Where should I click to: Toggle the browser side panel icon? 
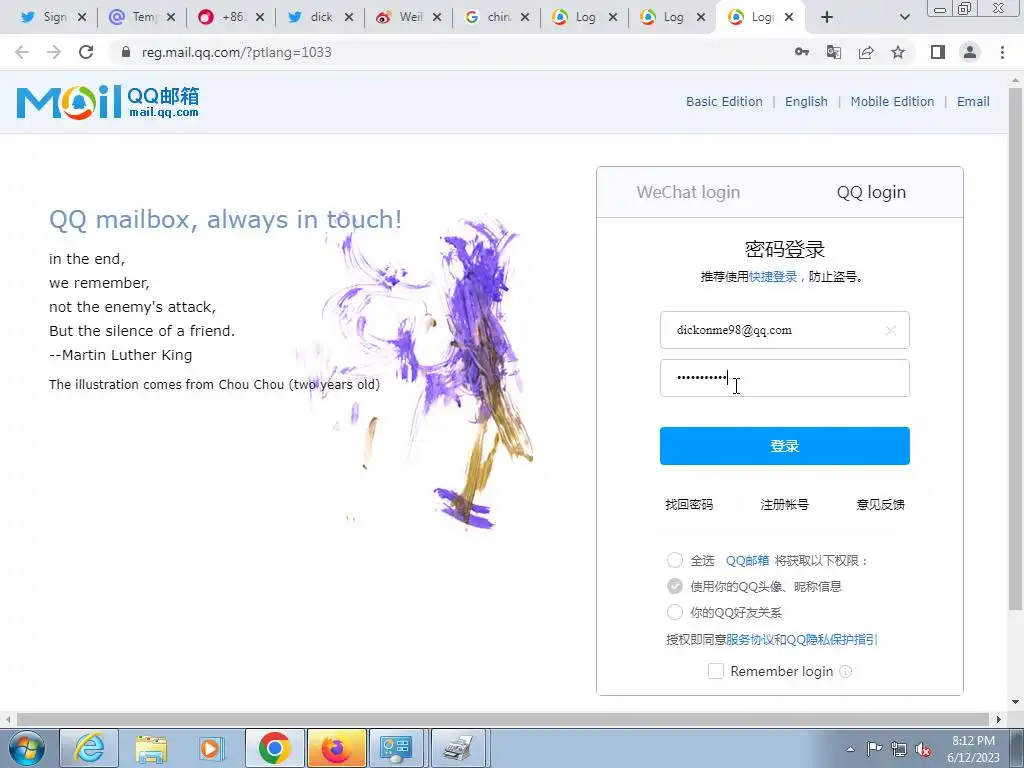click(938, 52)
